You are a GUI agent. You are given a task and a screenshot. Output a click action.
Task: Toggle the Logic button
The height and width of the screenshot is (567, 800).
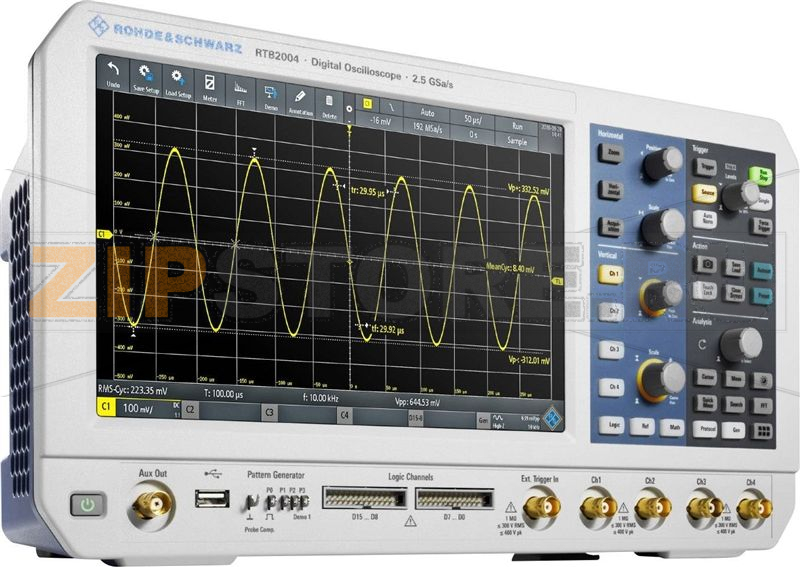pyautogui.click(x=613, y=425)
